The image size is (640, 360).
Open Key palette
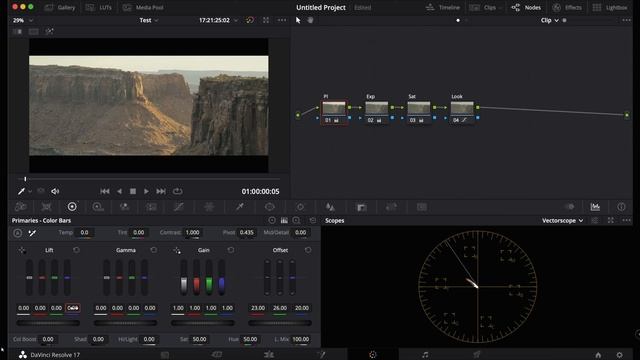(x=361, y=207)
